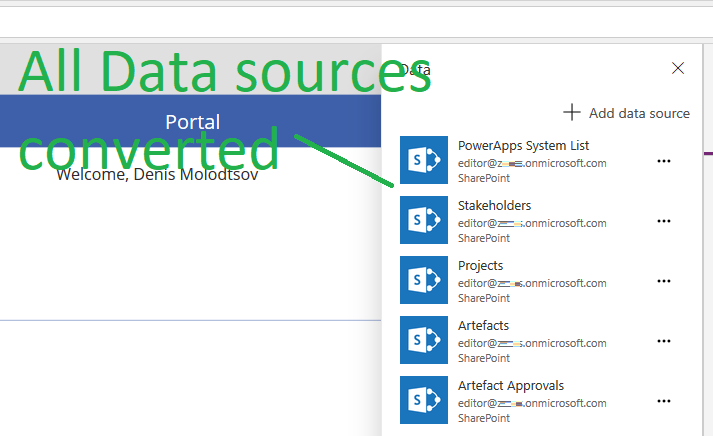The image size is (713, 436).
Task: Click the editor email under Projects
Action: 532,283
